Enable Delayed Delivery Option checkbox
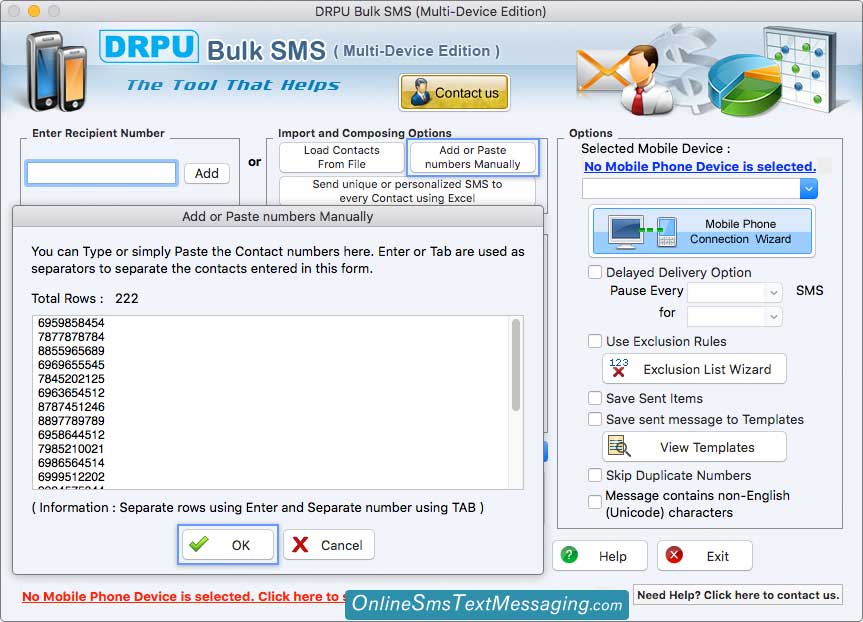The height and width of the screenshot is (622, 863). point(595,272)
